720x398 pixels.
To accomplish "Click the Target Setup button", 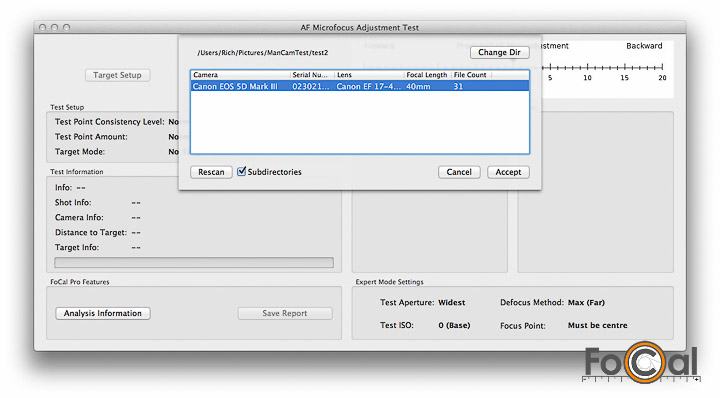I will click(x=117, y=75).
